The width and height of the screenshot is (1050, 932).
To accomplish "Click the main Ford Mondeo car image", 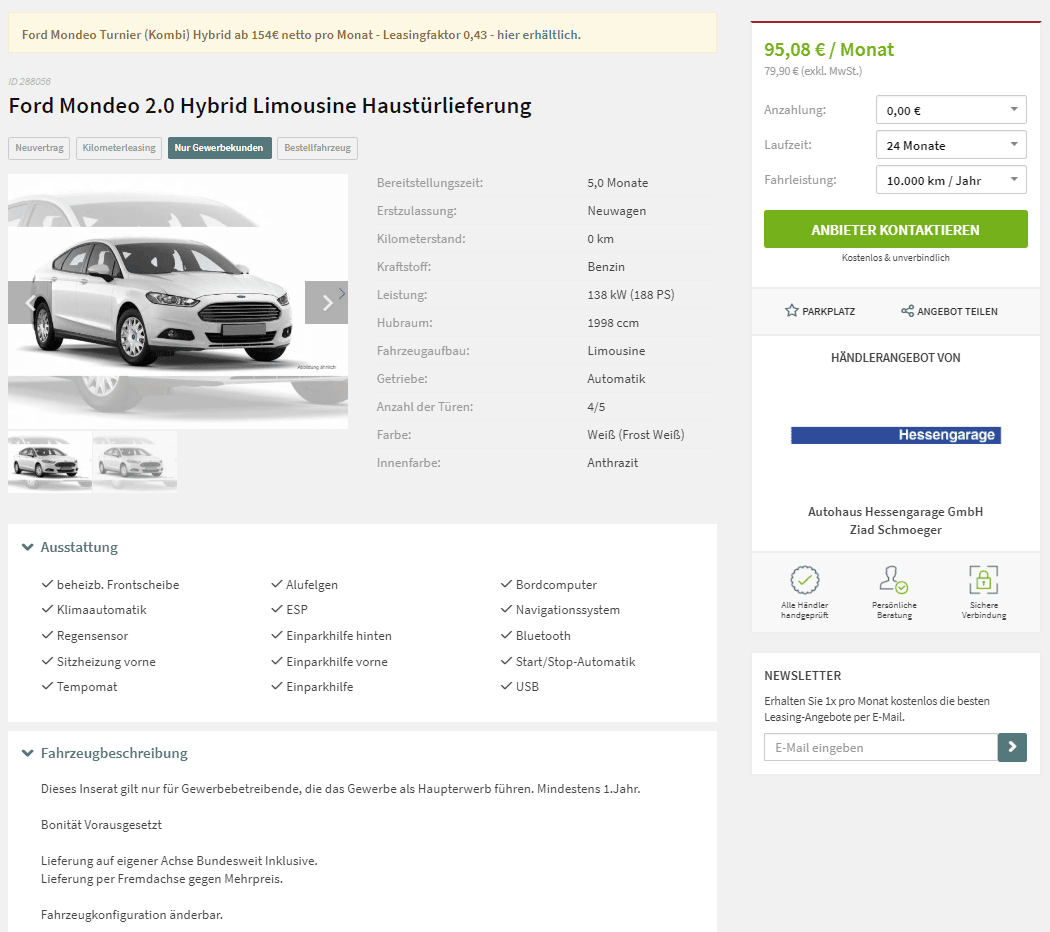I will click(178, 301).
